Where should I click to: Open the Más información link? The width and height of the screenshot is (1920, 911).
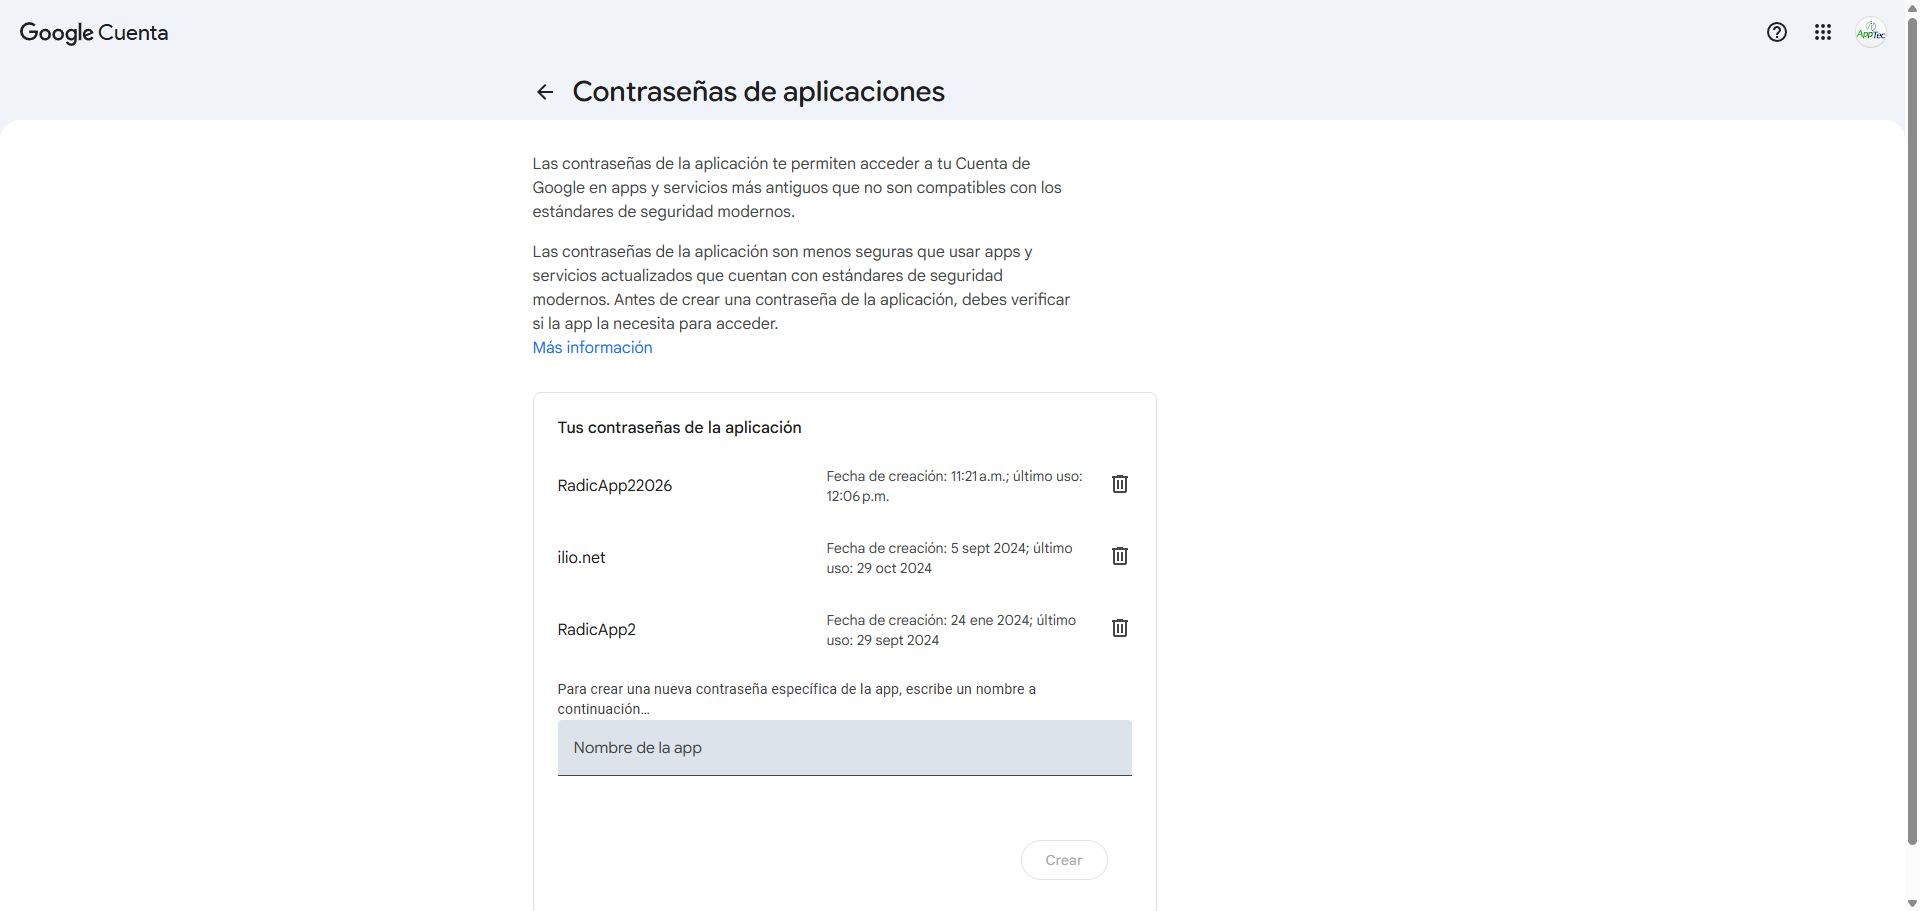pos(592,347)
